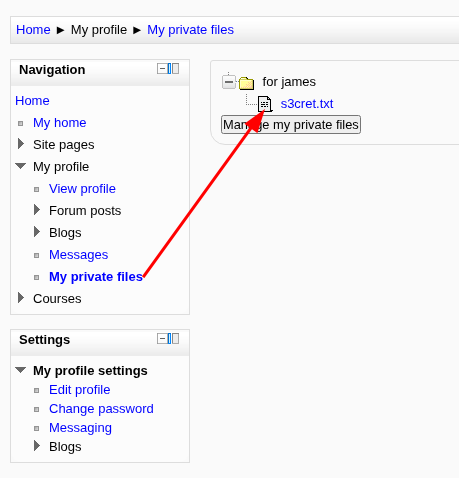Image resolution: width=459 pixels, height=478 pixels.
Task: Hide the Navigation block using minus icon
Action: (x=162, y=69)
